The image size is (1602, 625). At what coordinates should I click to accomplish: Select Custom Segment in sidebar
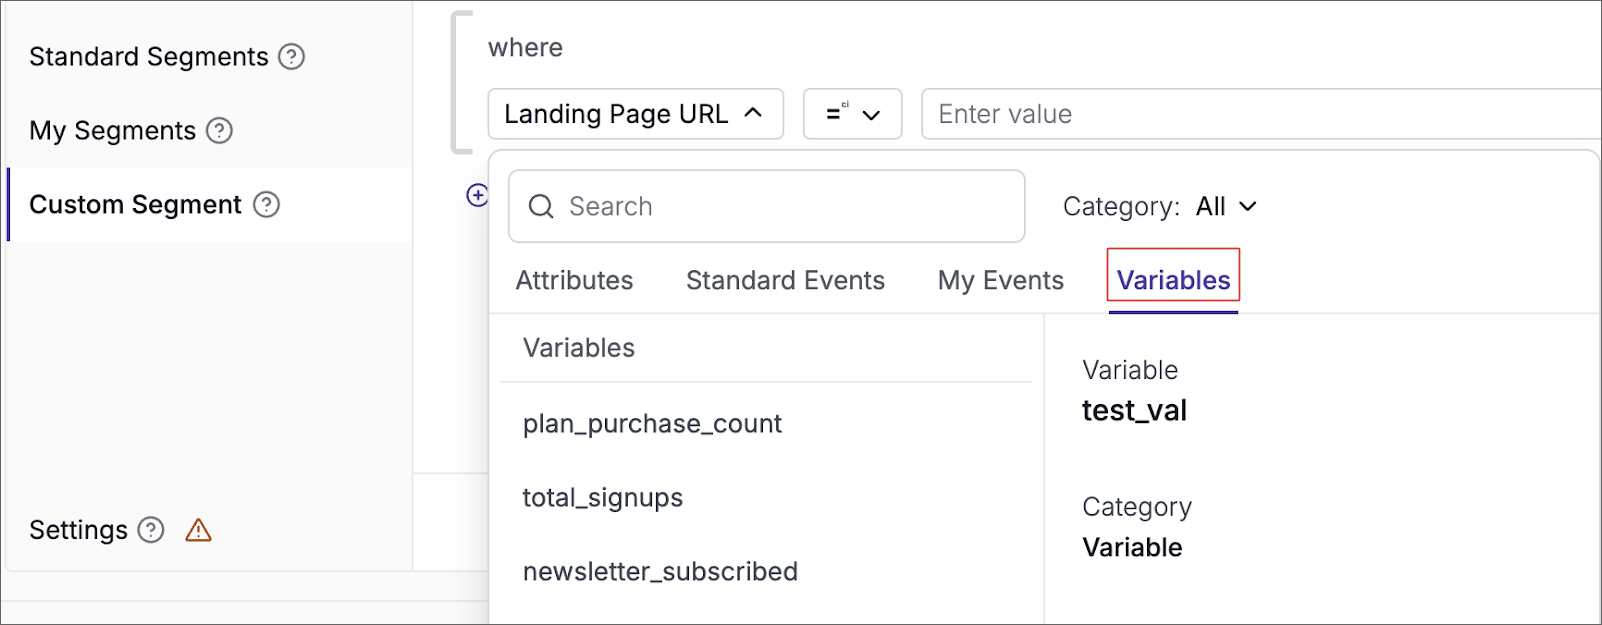136,205
